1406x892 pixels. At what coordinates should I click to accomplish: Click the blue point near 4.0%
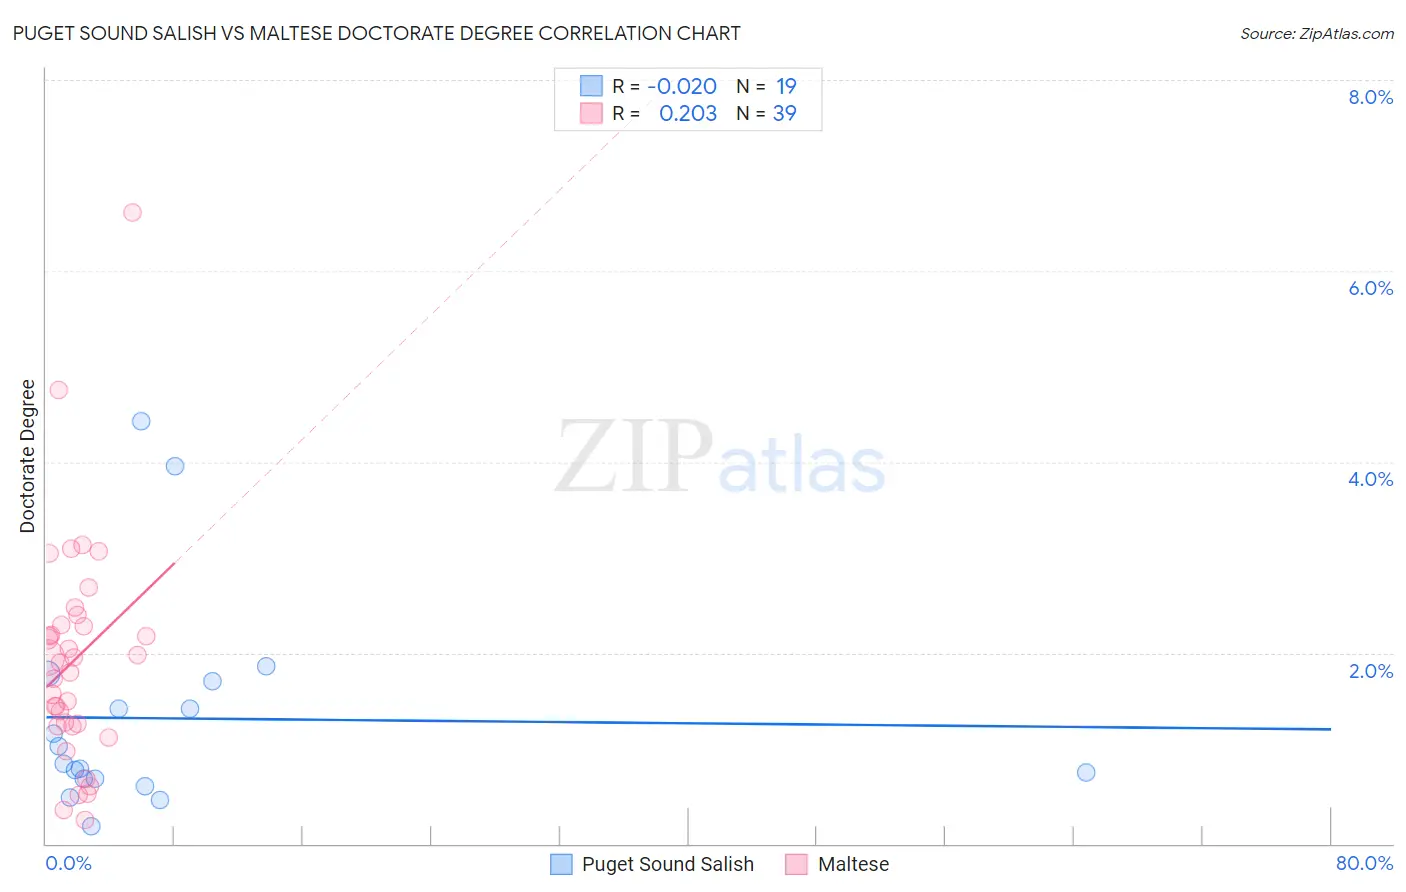click(175, 466)
